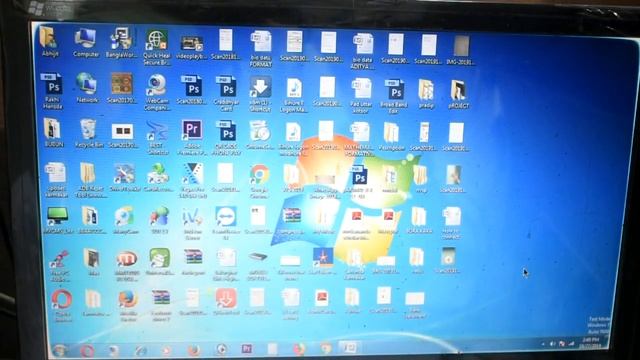Open the pROJECT folder

pos(458,94)
